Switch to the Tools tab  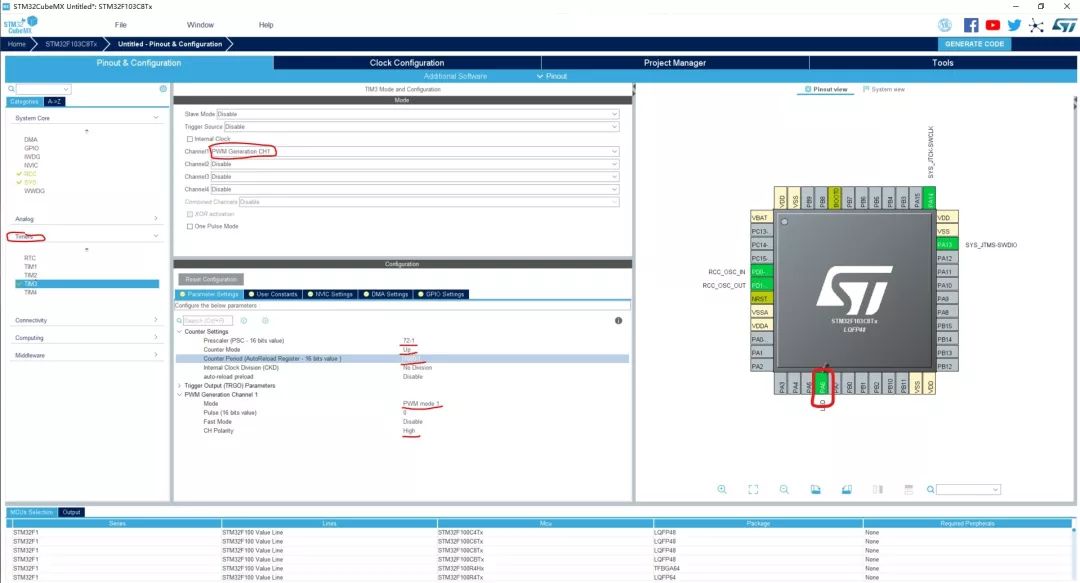coord(942,63)
